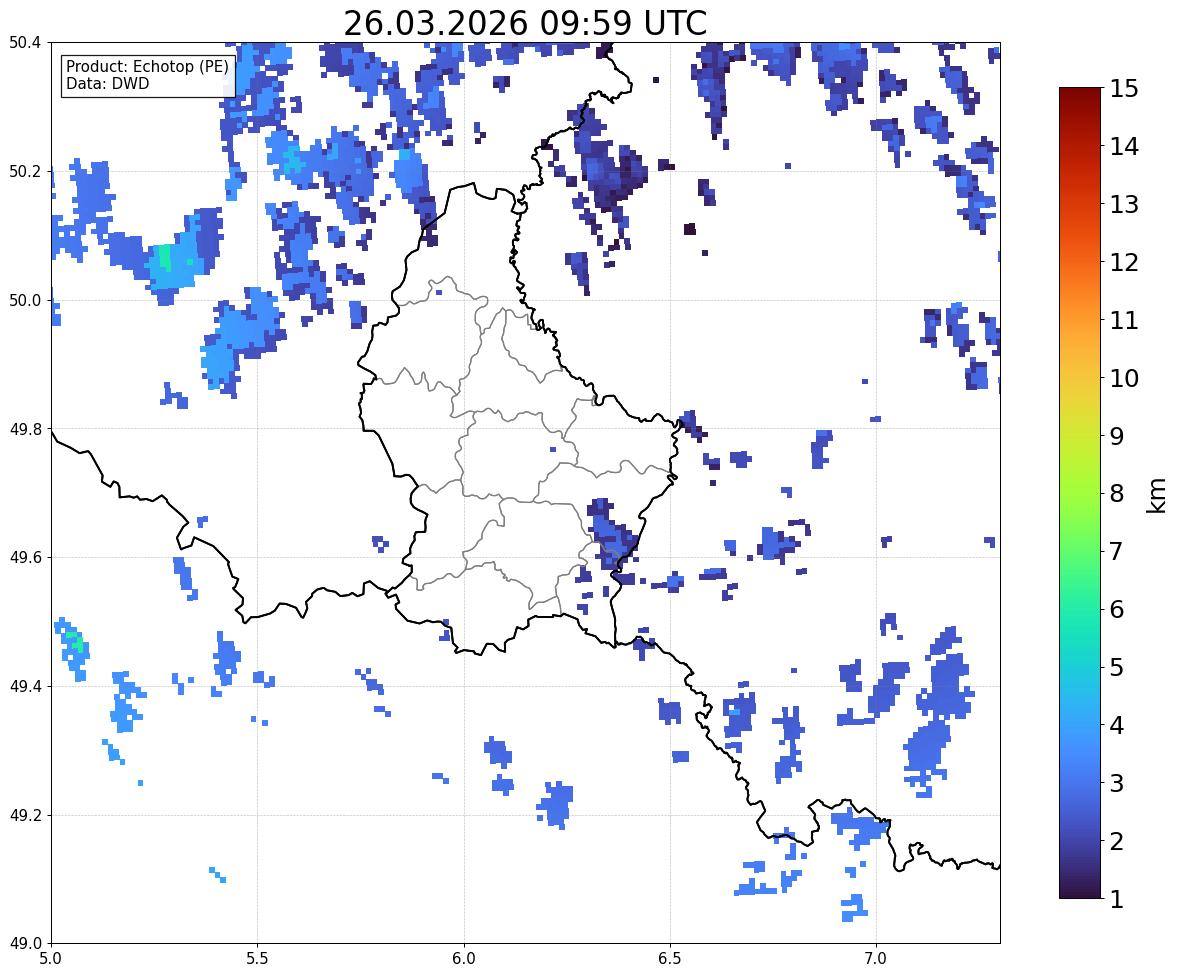The width and height of the screenshot is (1178, 976).
Task: Pick the bottom colorbar tick label 1
Action: click(1117, 899)
